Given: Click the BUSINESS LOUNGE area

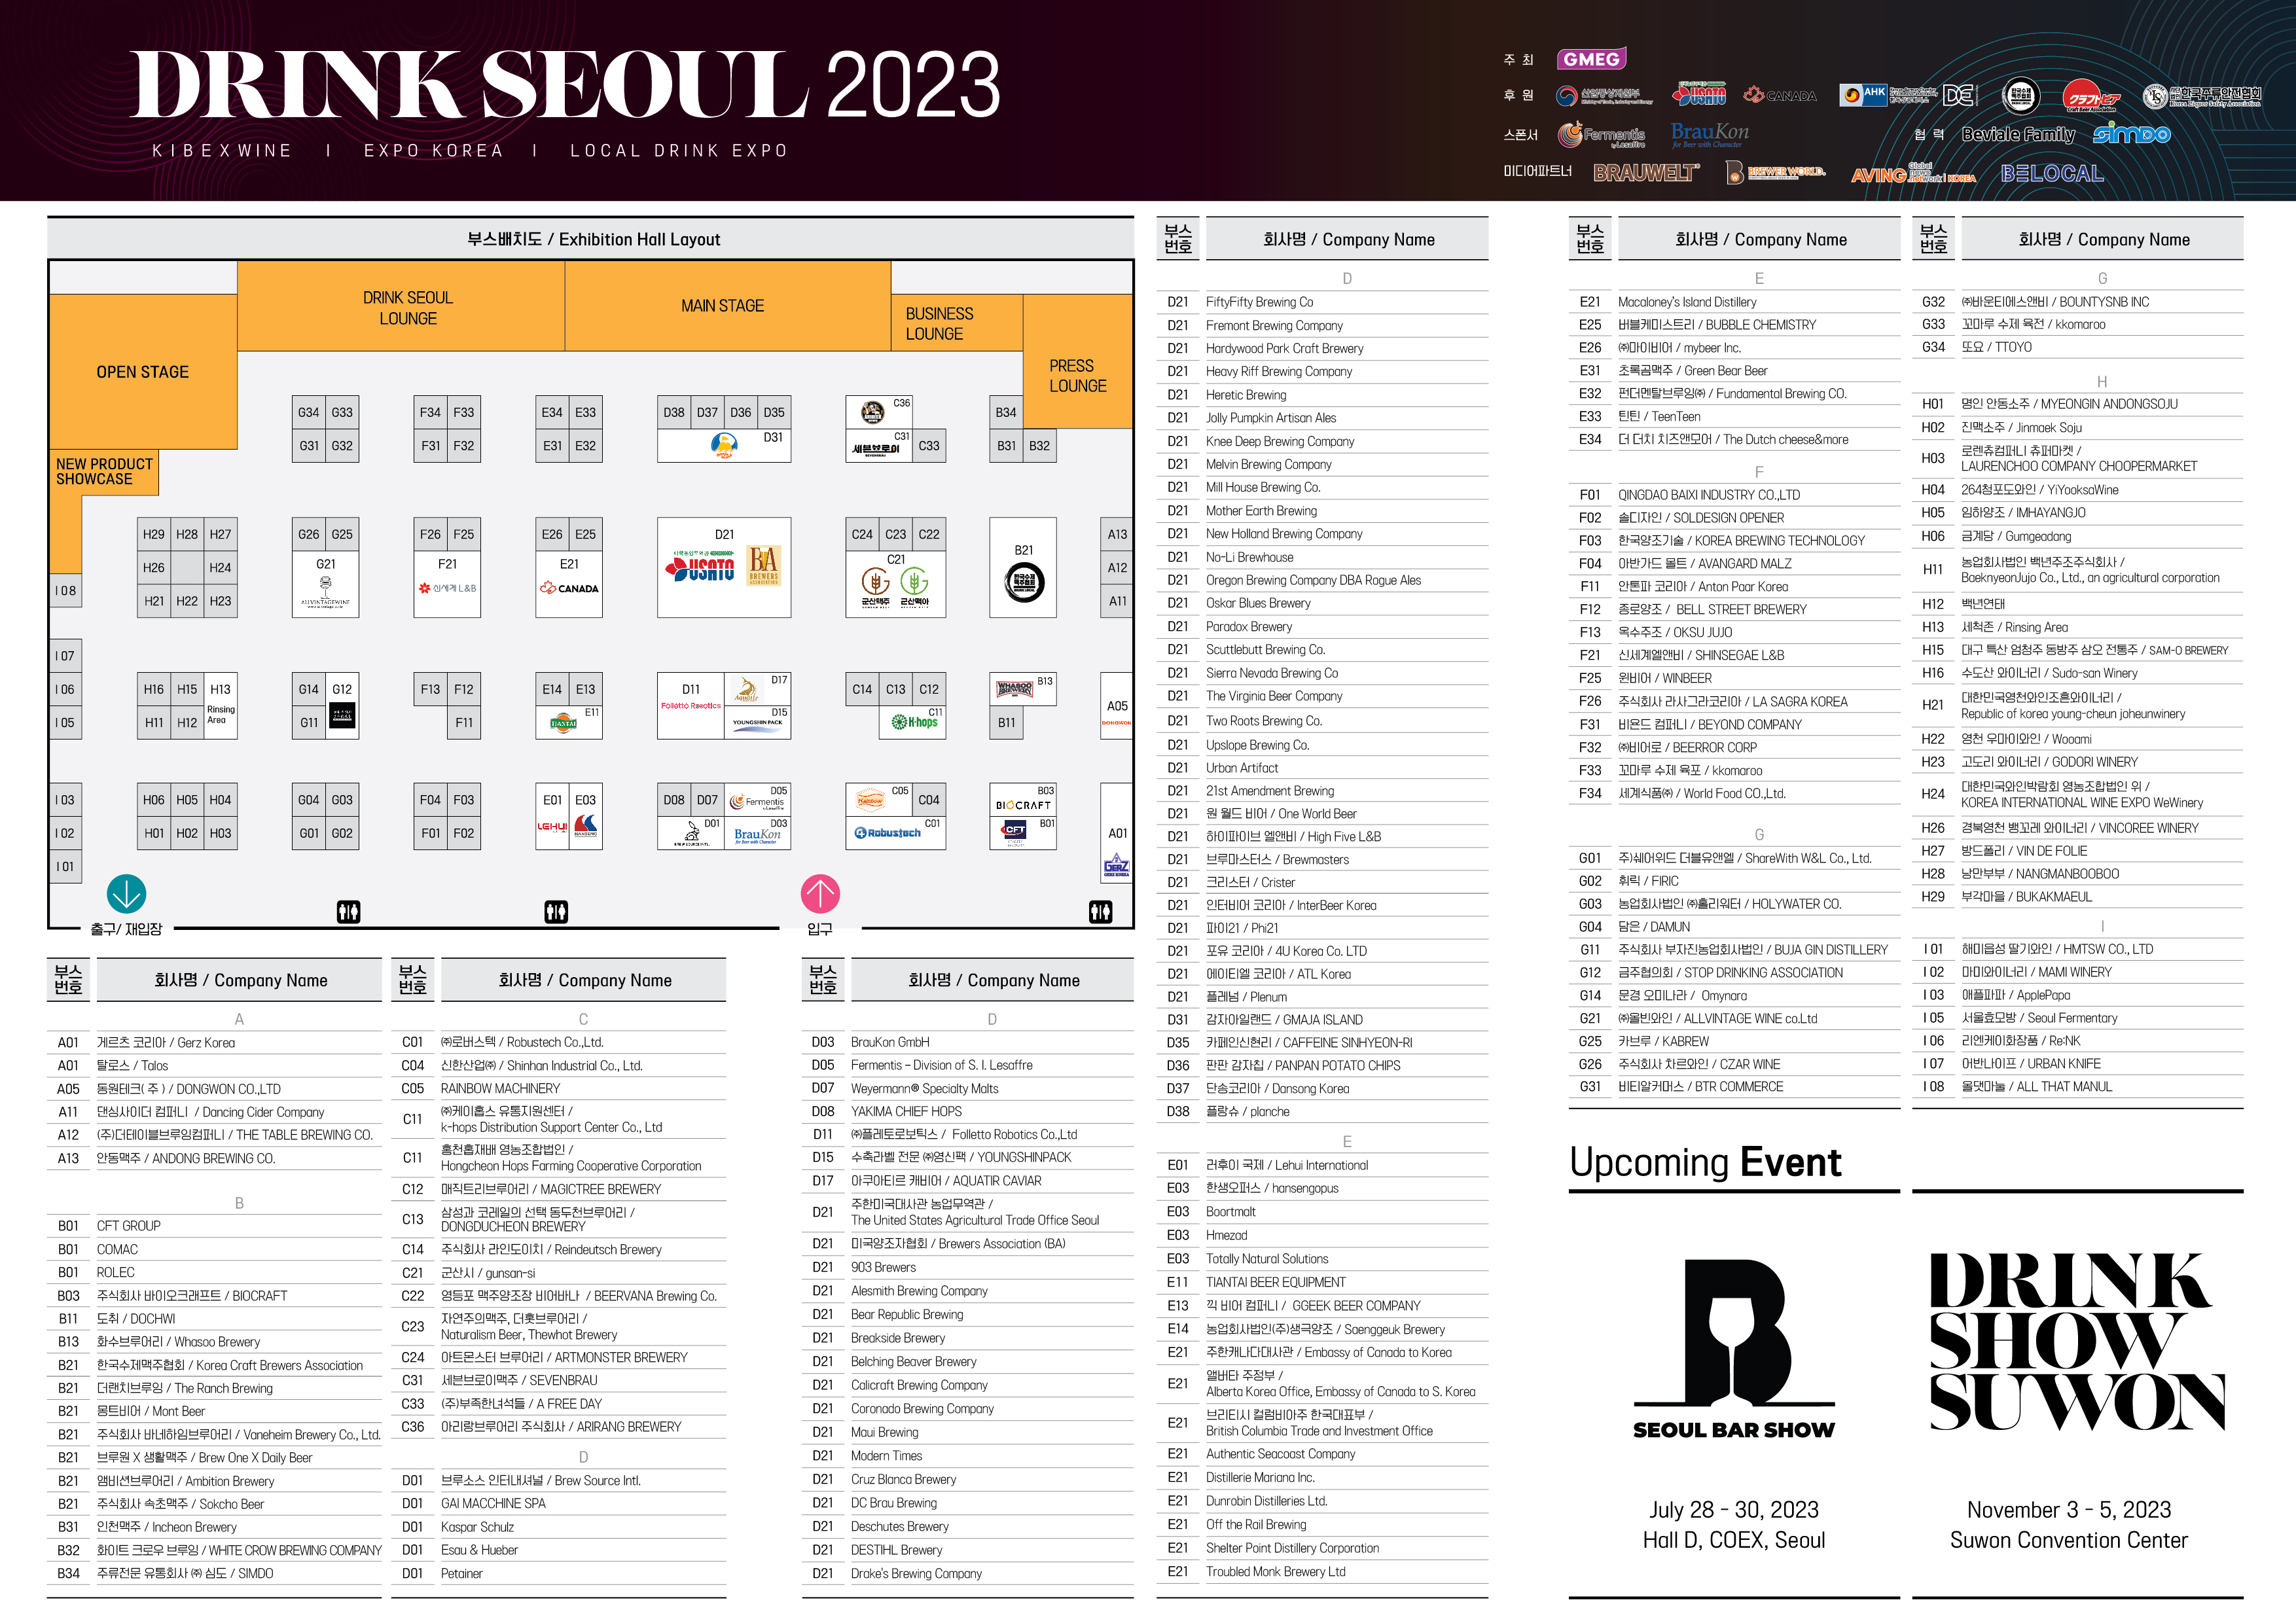Looking at the screenshot, I should [939, 323].
